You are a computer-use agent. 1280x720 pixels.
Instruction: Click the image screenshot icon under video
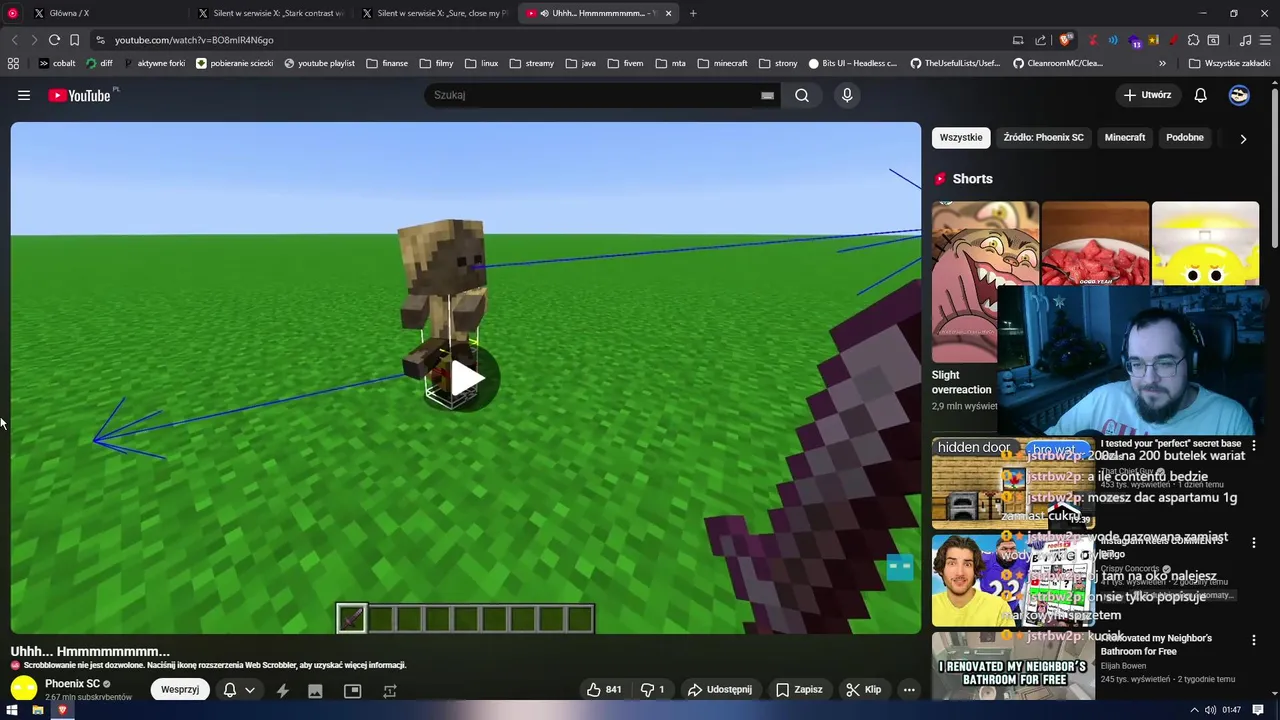click(x=315, y=690)
